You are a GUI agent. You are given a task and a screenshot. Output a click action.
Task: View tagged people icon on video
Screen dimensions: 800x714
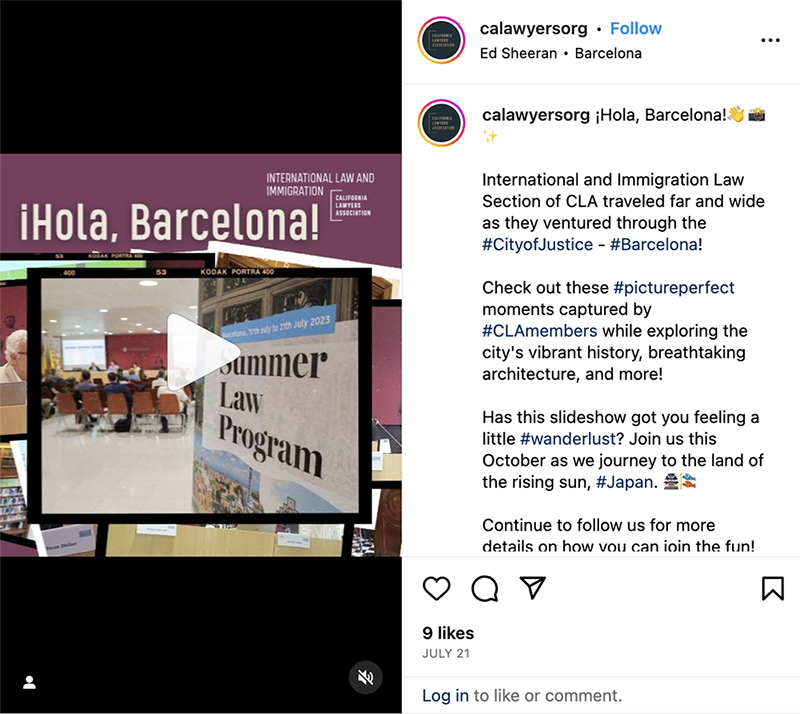[x=30, y=682]
